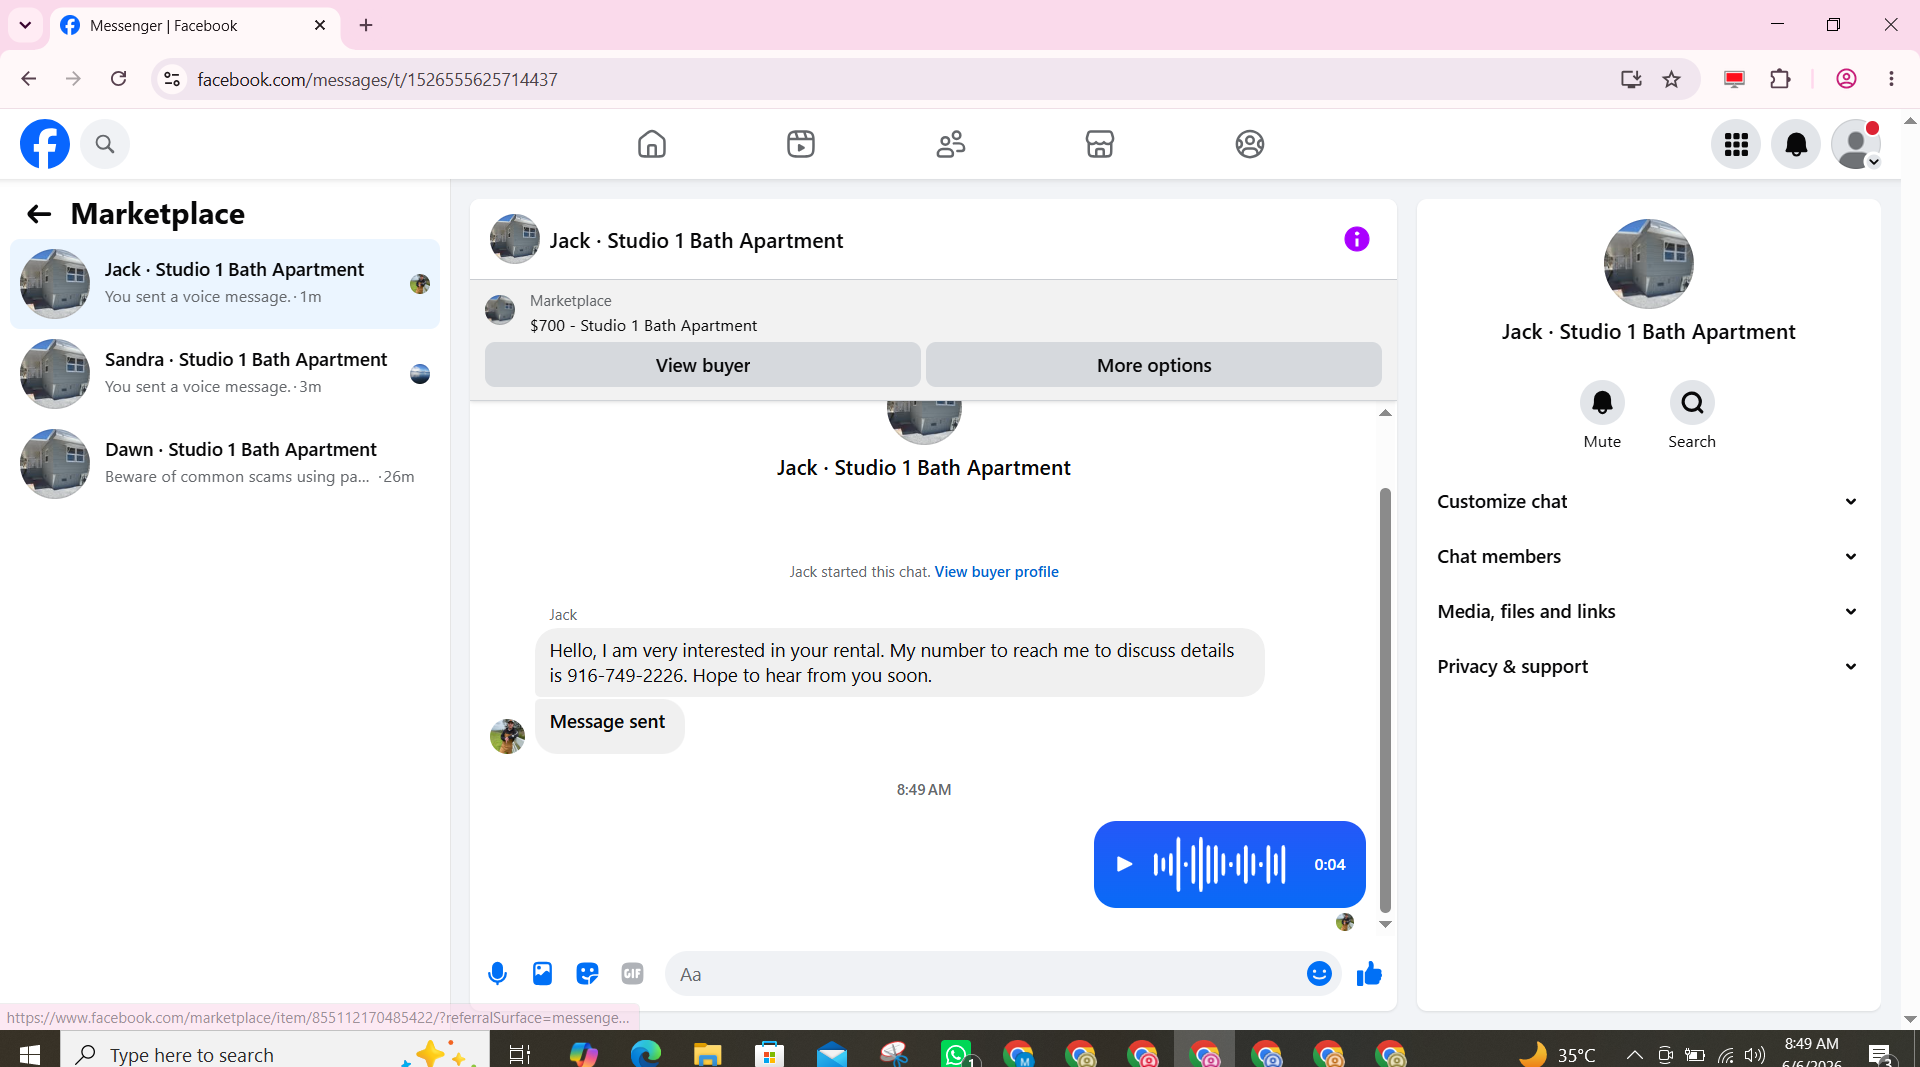Play the 0:04 voice message
This screenshot has width=1920, height=1067.
[x=1124, y=864]
